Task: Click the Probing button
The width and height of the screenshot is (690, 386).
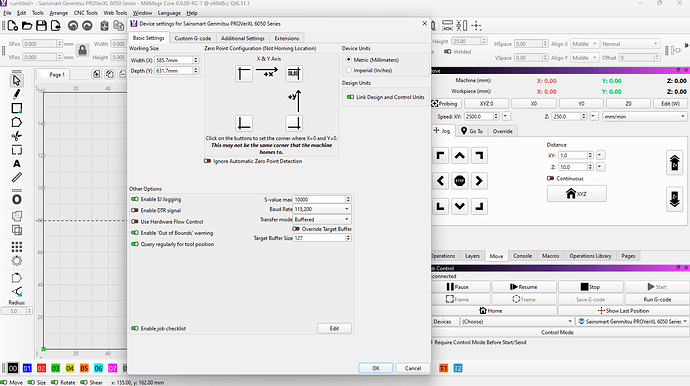Action: (445, 103)
